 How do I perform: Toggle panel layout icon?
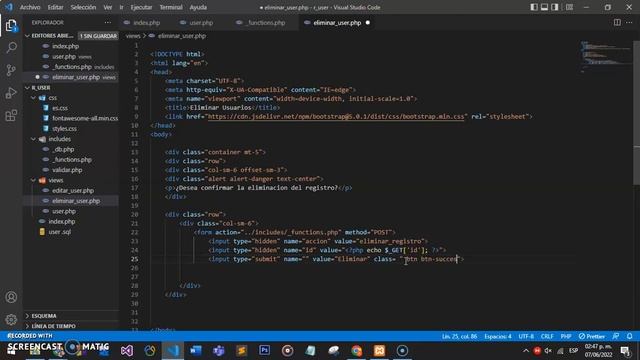click(544, 7)
